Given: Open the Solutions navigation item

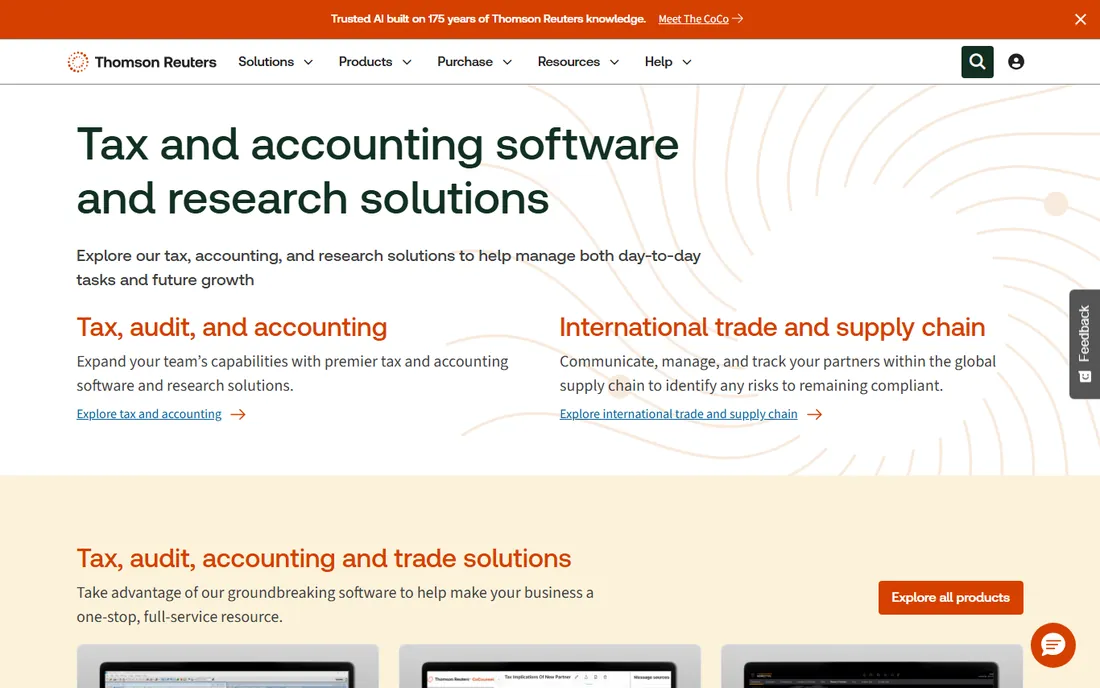Looking at the screenshot, I should pyautogui.click(x=266, y=62).
